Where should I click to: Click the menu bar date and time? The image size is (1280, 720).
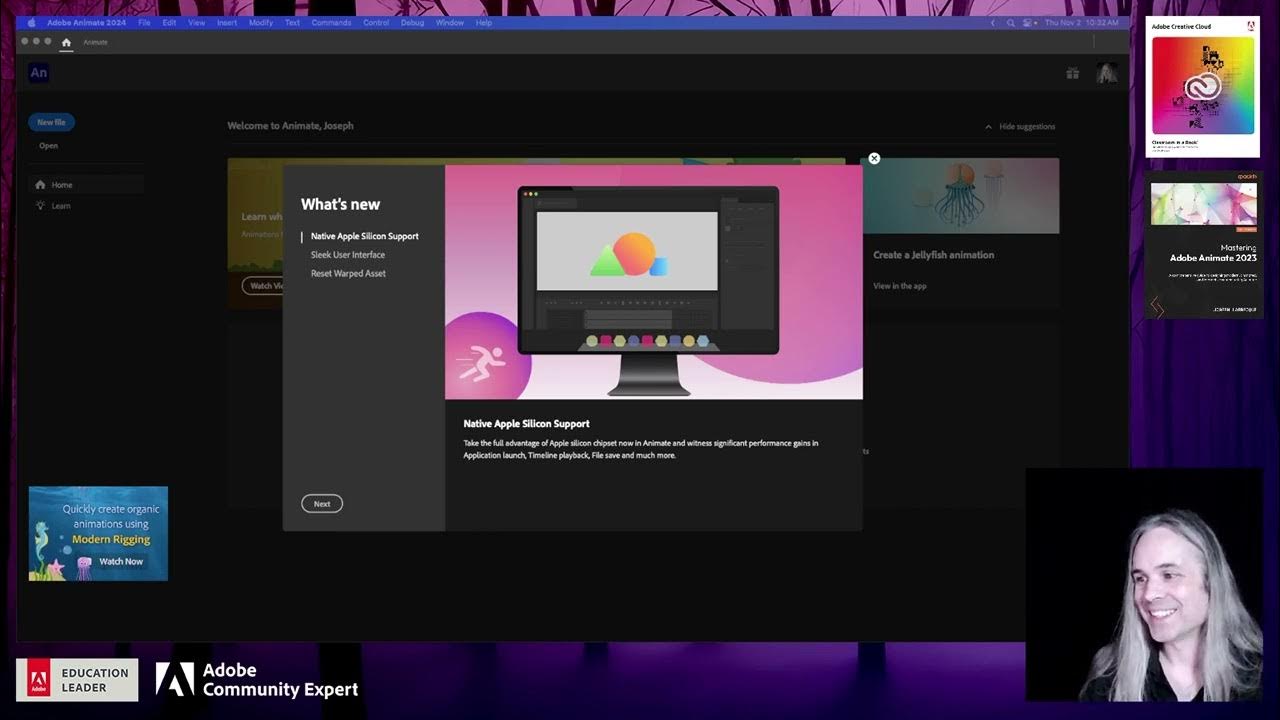point(1084,22)
